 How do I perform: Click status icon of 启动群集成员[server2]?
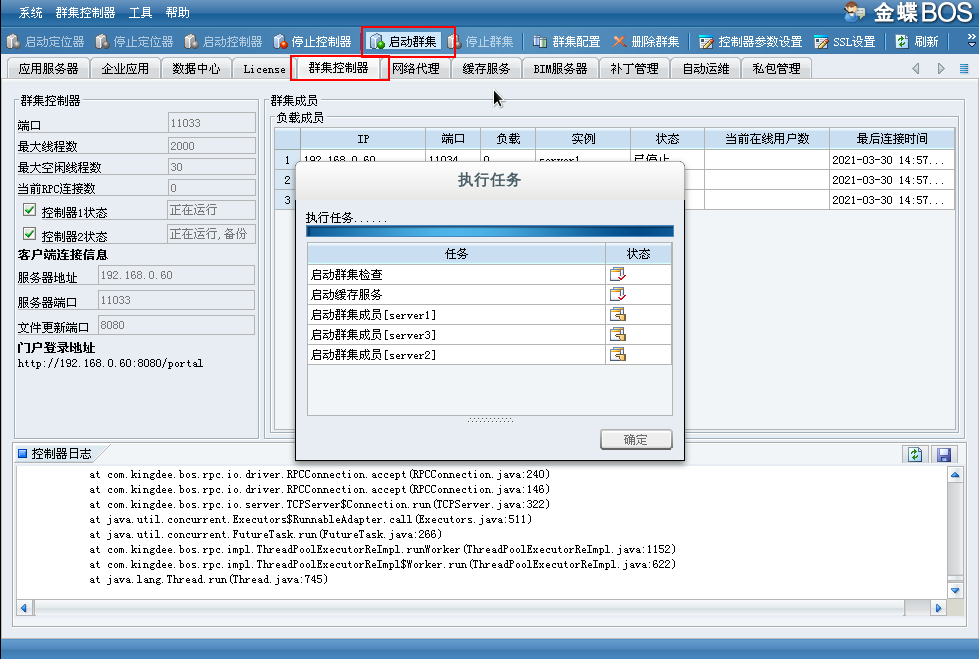click(x=618, y=354)
